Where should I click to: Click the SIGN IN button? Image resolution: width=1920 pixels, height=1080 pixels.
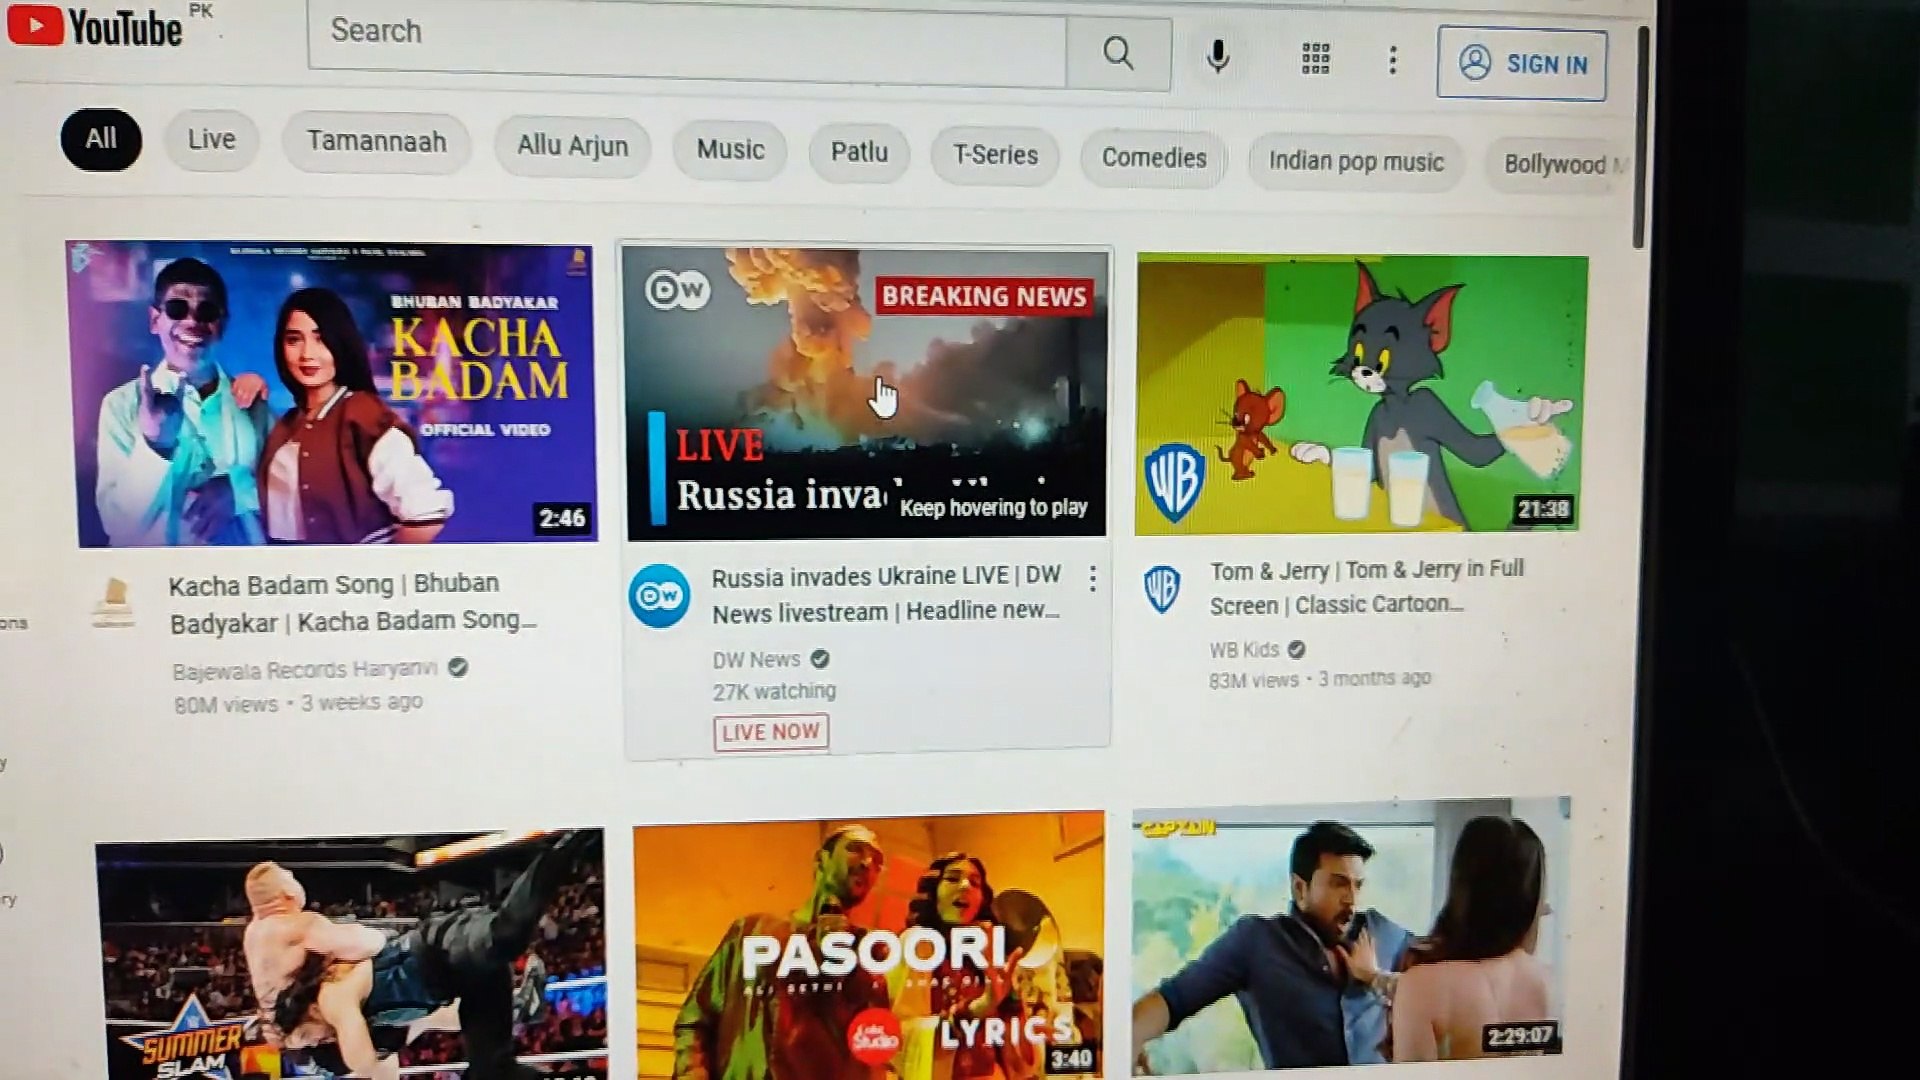1522,64
